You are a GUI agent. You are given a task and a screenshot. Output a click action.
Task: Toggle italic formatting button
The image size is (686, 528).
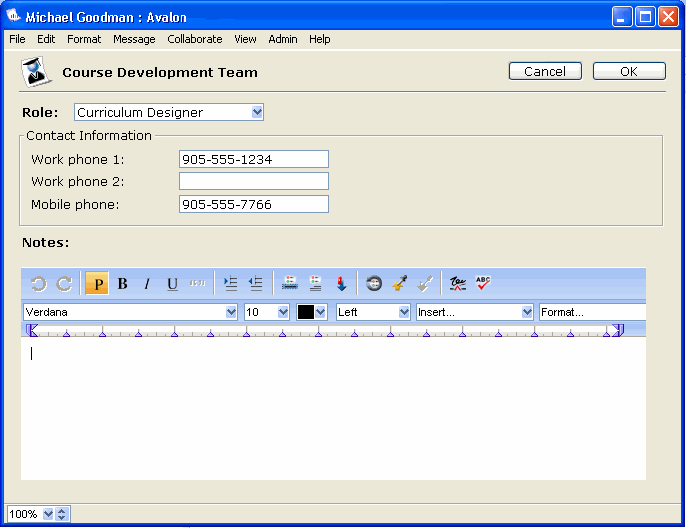click(147, 284)
